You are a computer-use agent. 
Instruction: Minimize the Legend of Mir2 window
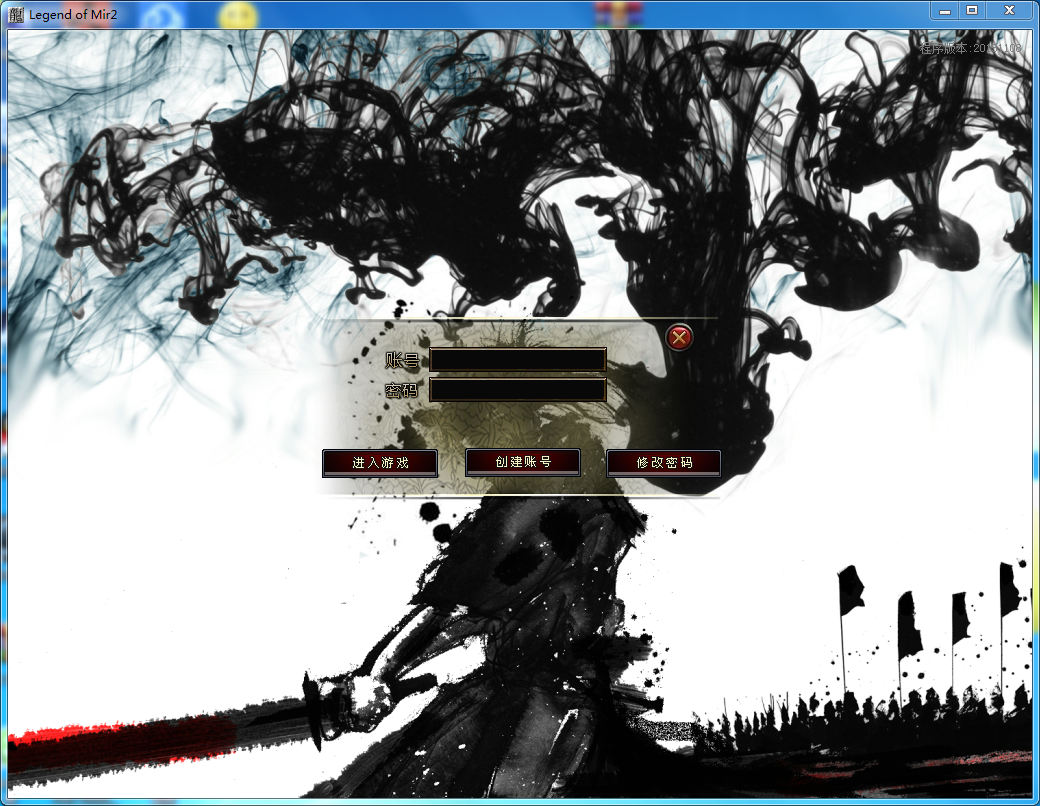coord(945,11)
